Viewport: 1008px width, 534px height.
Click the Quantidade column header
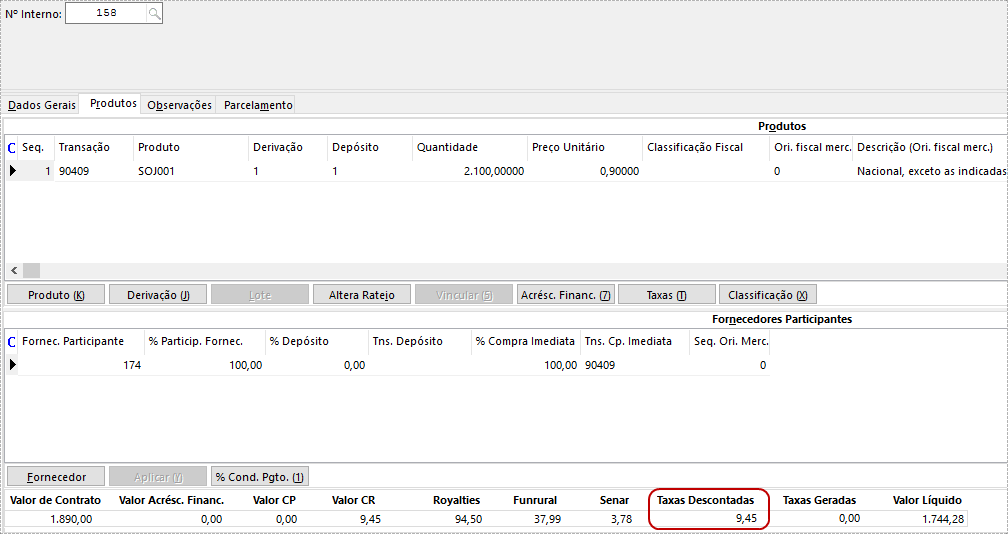click(470, 147)
